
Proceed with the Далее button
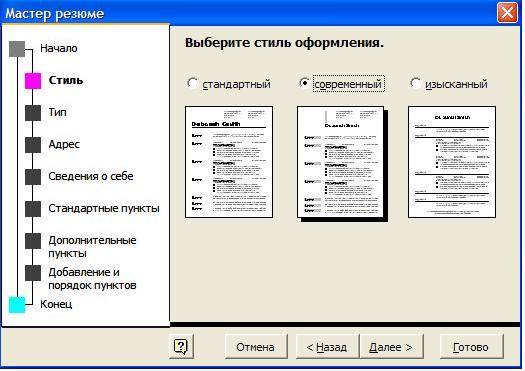[x=391, y=347]
